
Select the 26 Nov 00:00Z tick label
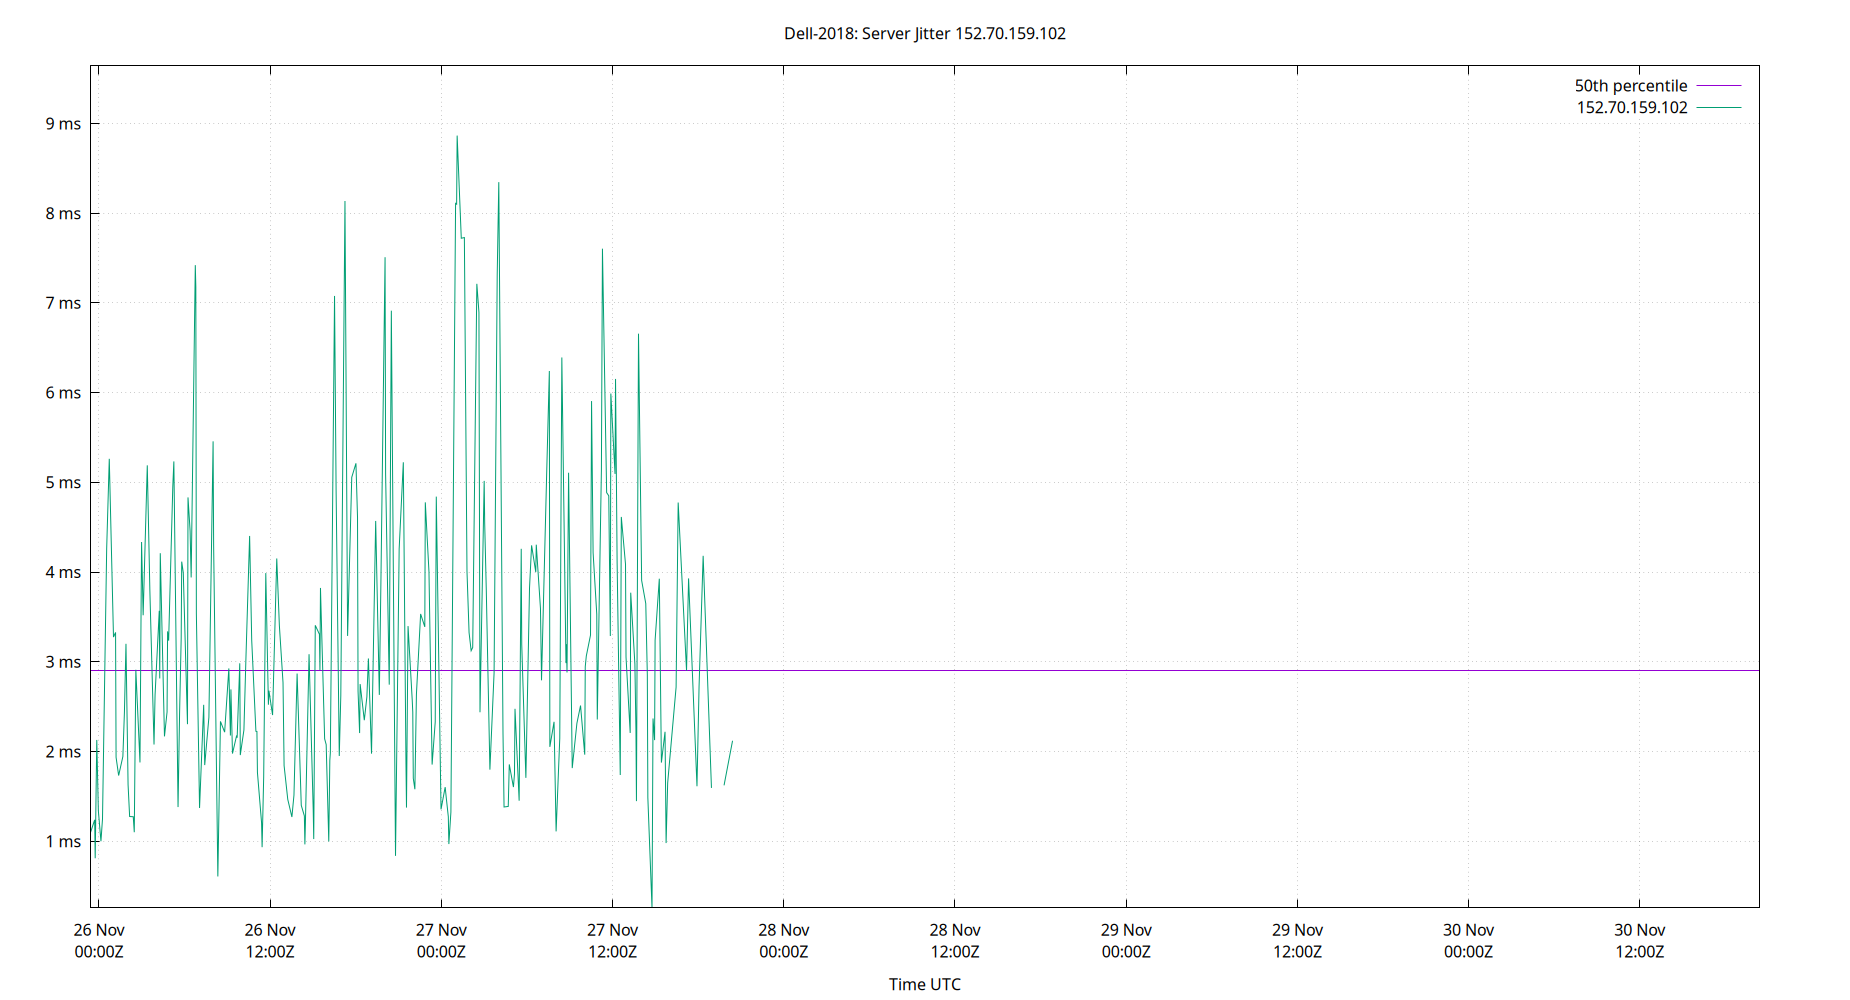coord(98,940)
